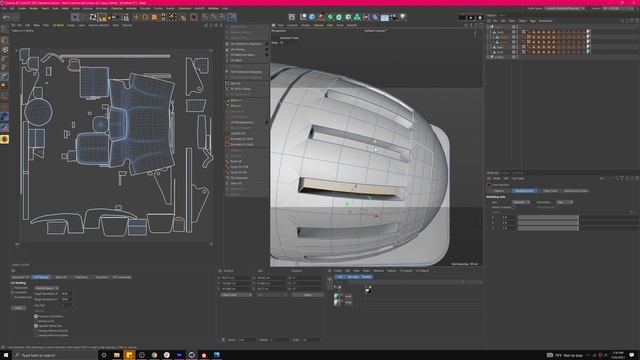This screenshot has height=360, width=640.
Task: Open the After Effects taskbar icon
Action: pyautogui.click(x=179, y=355)
